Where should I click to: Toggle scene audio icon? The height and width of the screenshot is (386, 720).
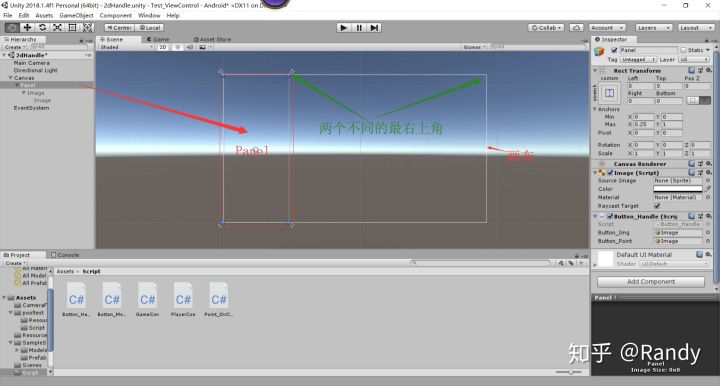tap(190, 47)
